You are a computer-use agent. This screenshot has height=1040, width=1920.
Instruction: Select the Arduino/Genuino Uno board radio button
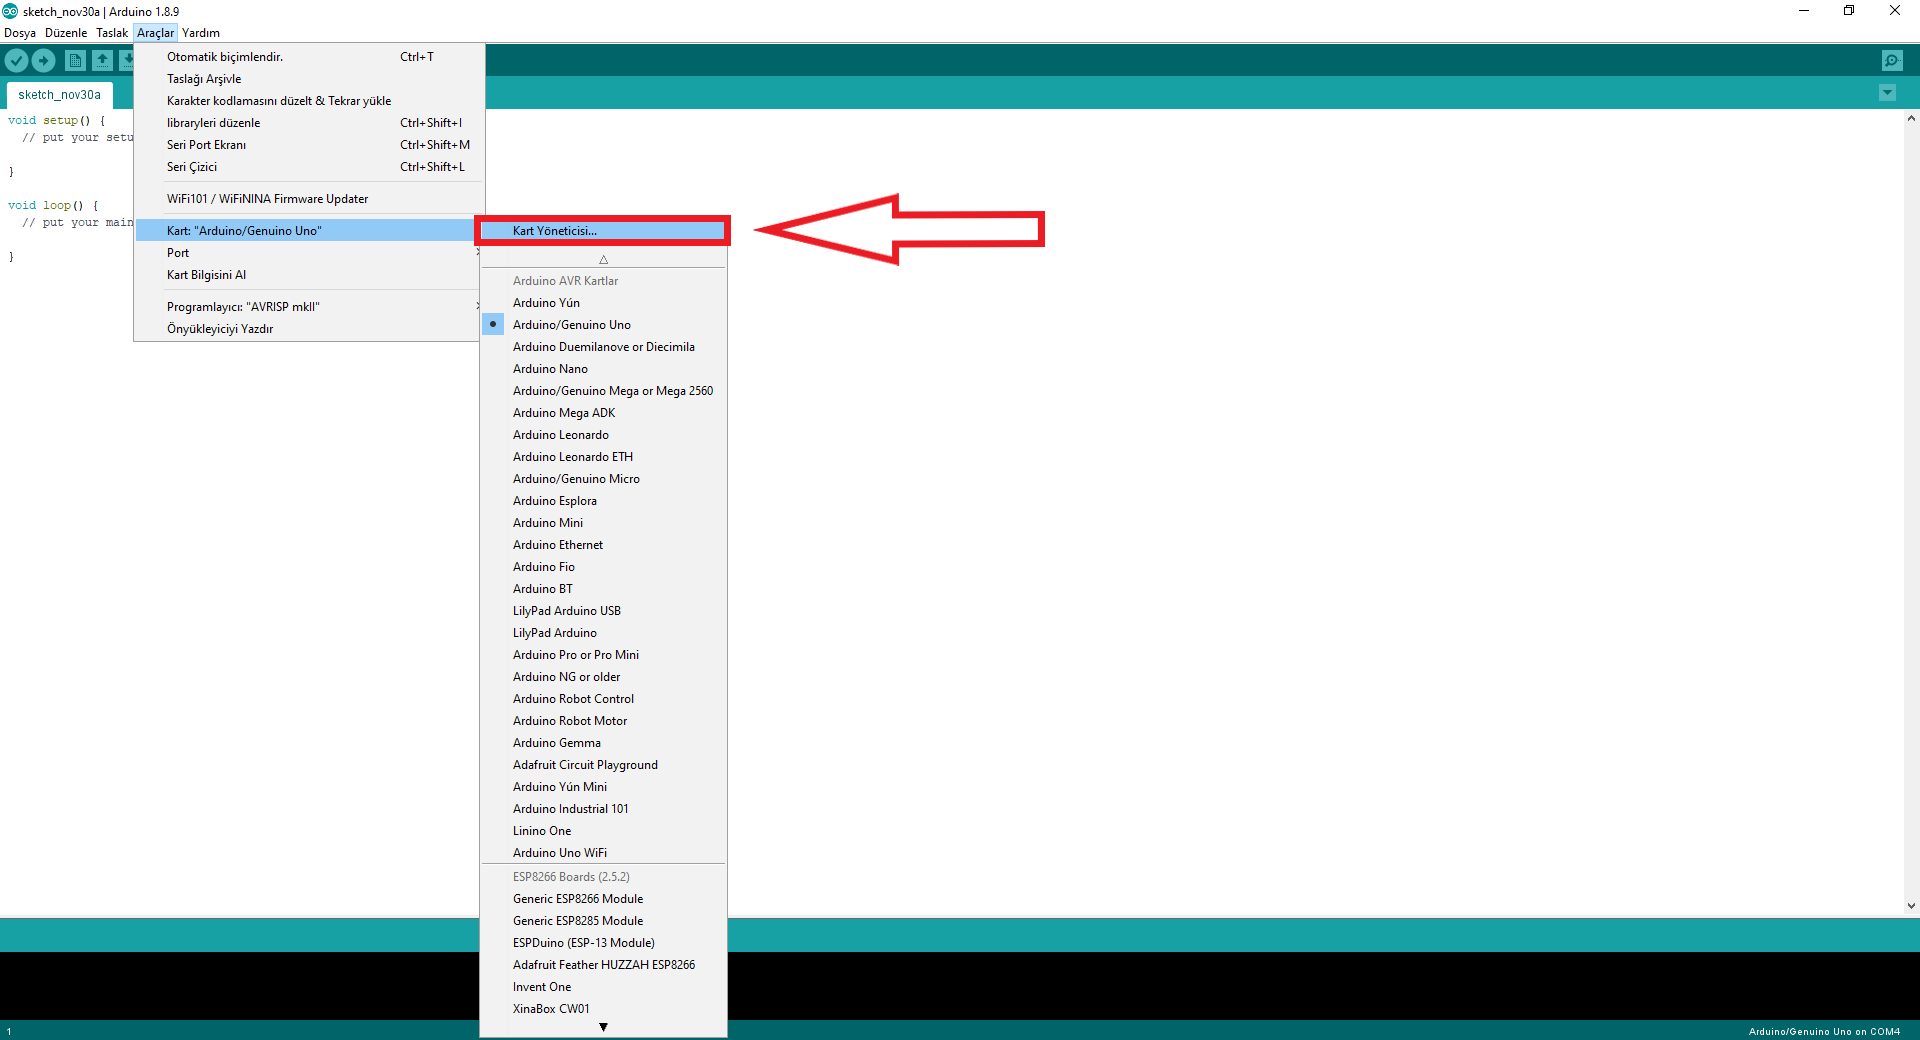493,324
